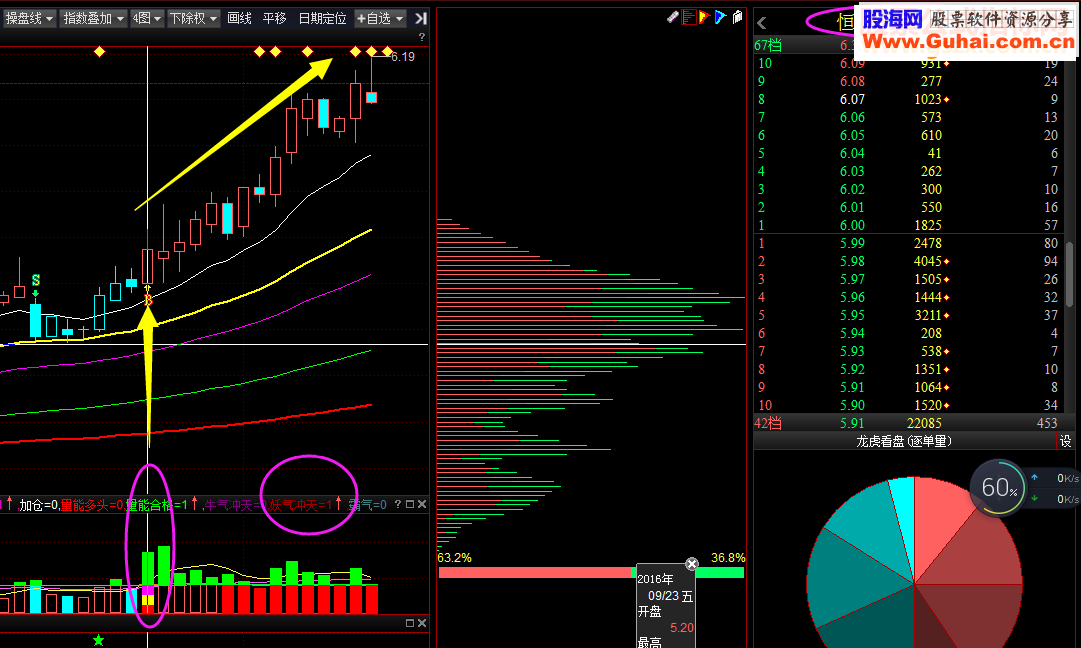Screen dimensions: 1081x648
Task: Click the red section of chip ratio bar
Action: coord(535,572)
